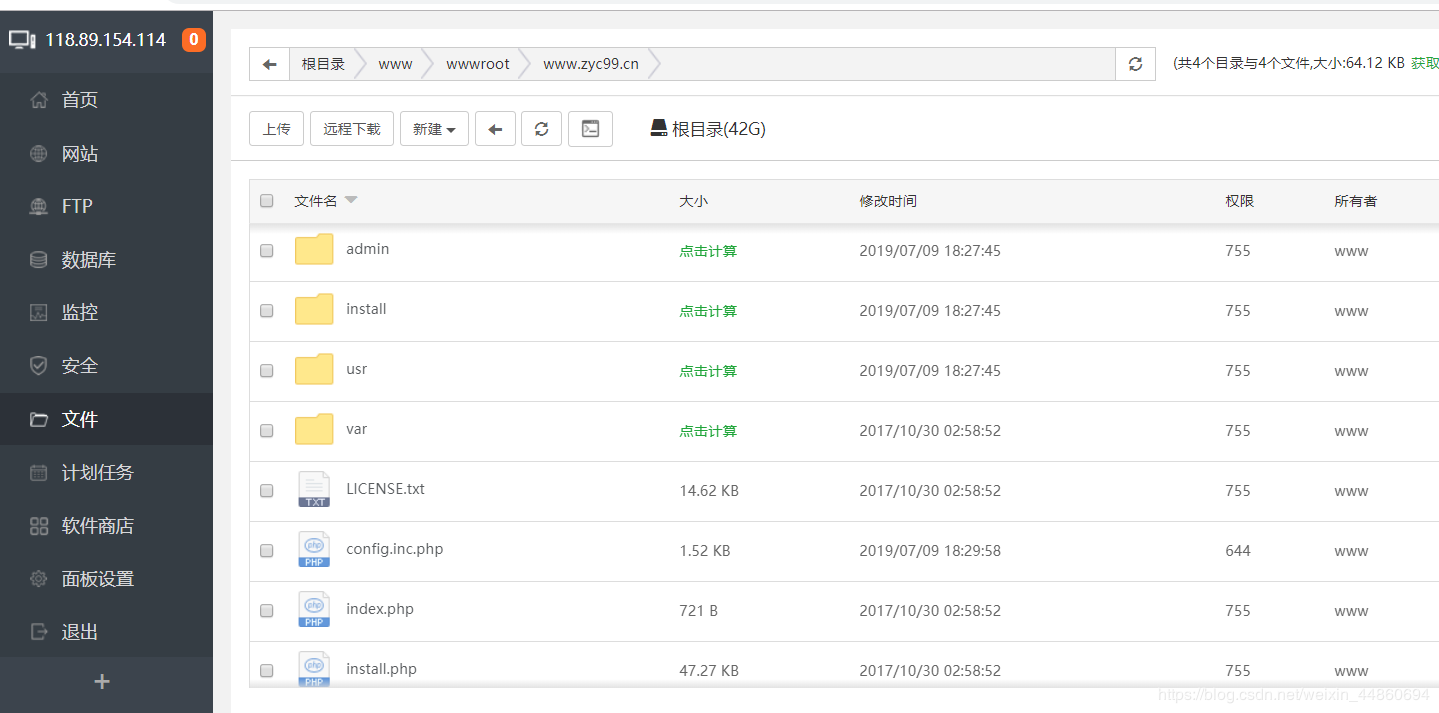Screen dimensions: 1439x713
Task: Open 面板设置 panel settings
Action: click(97, 579)
